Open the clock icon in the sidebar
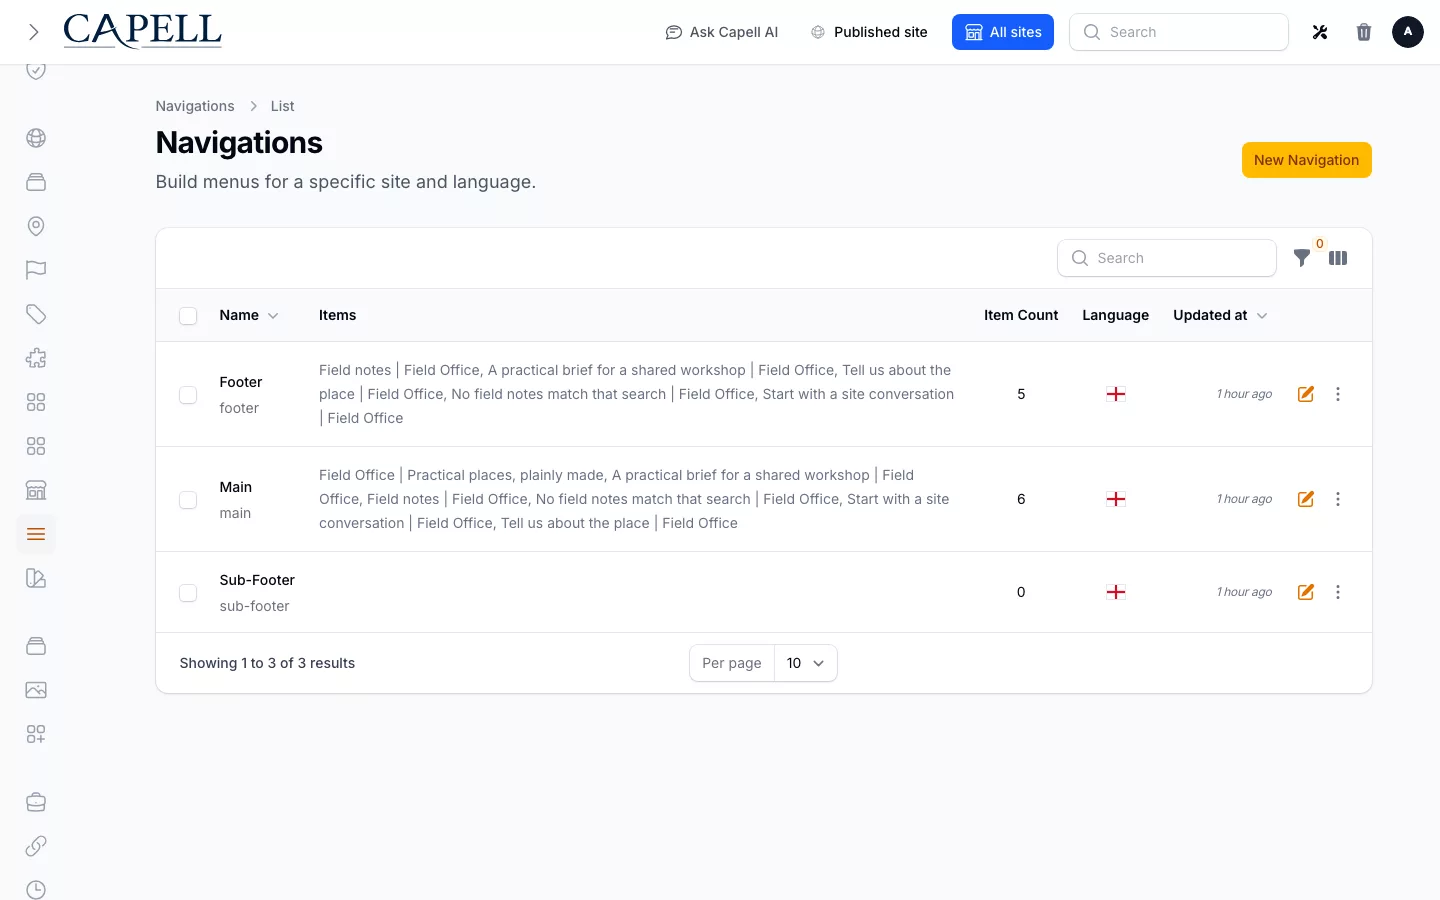The width and height of the screenshot is (1440, 900). 36,889
